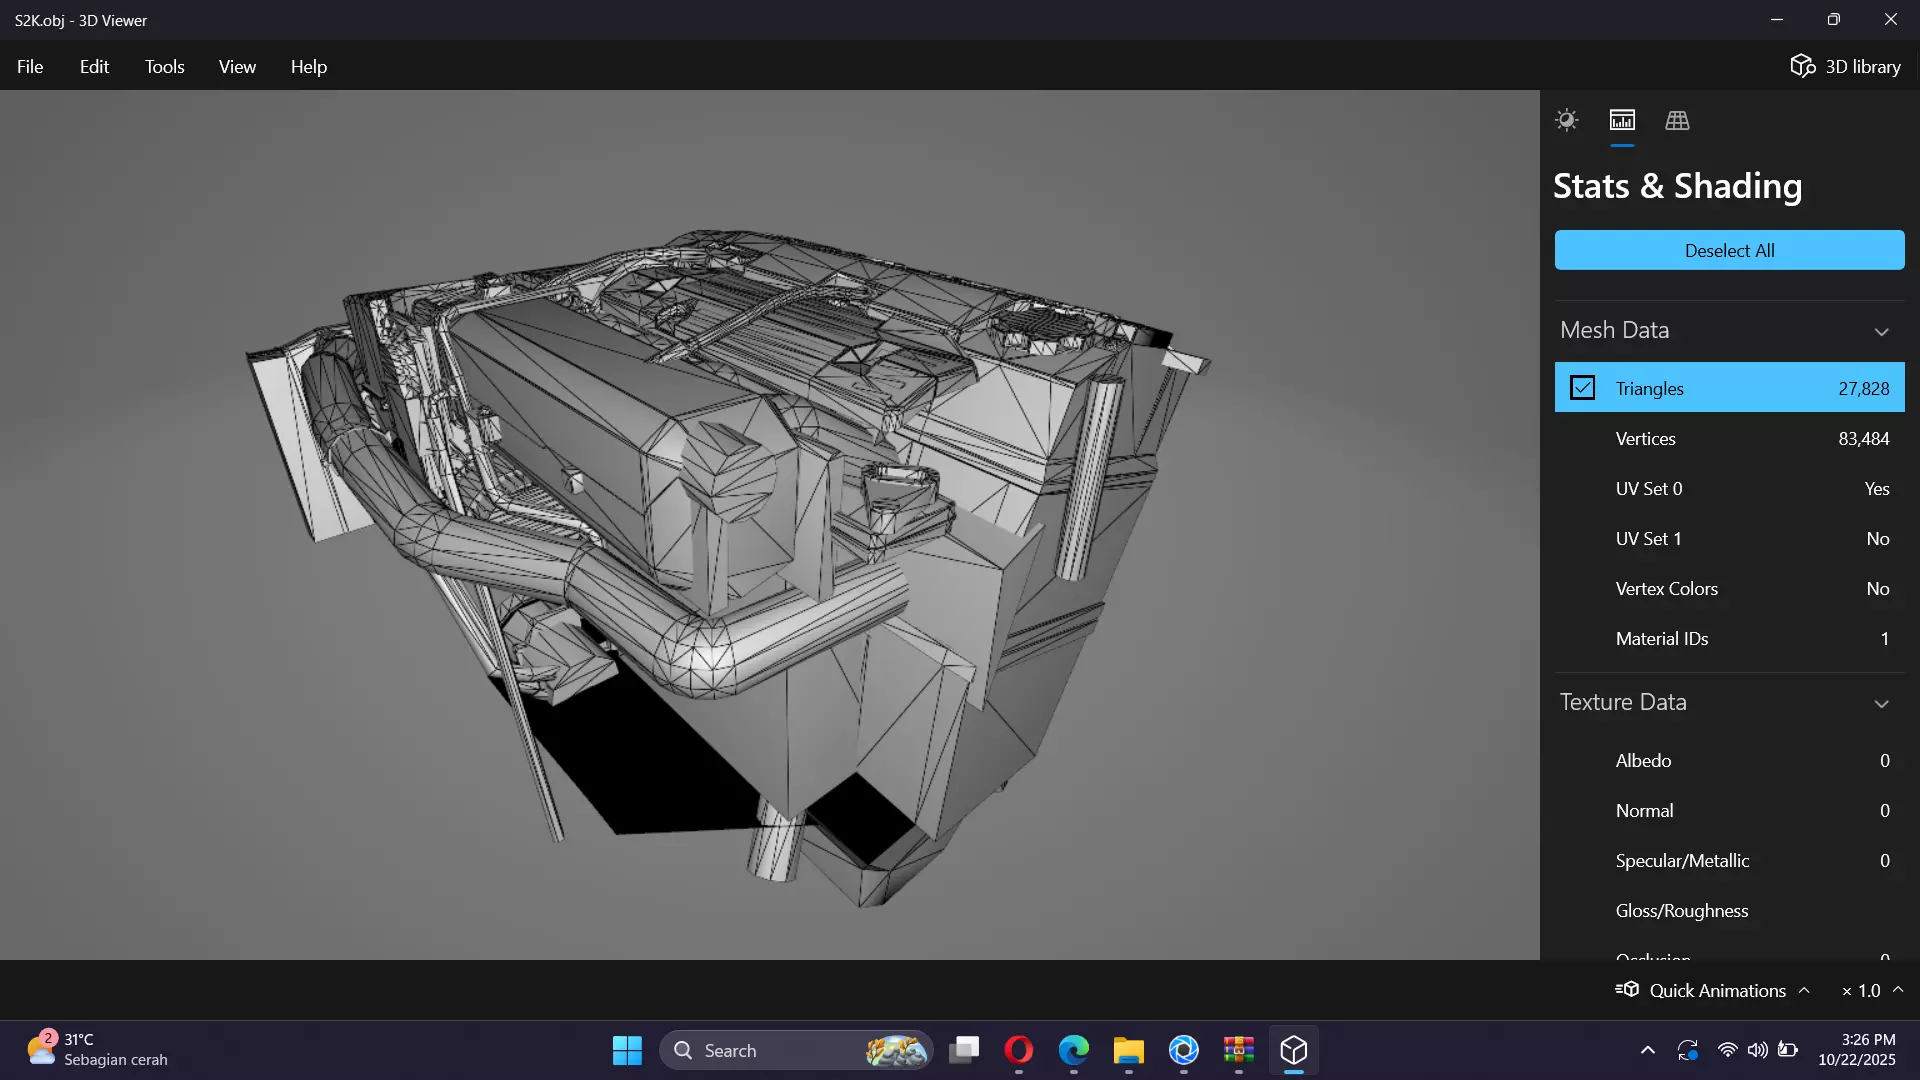Select the Stats & Shading tab icon
The image size is (1920, 1080).
pyautogui.click(x=1622, y=120)
